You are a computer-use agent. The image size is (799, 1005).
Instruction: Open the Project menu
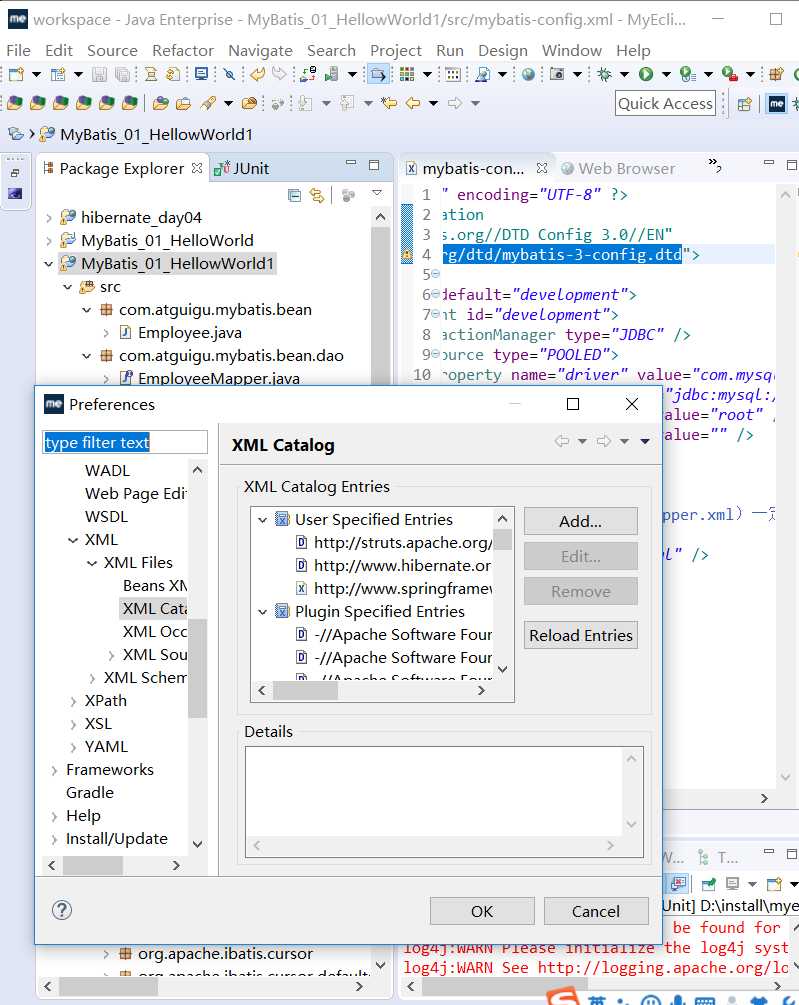395,50
